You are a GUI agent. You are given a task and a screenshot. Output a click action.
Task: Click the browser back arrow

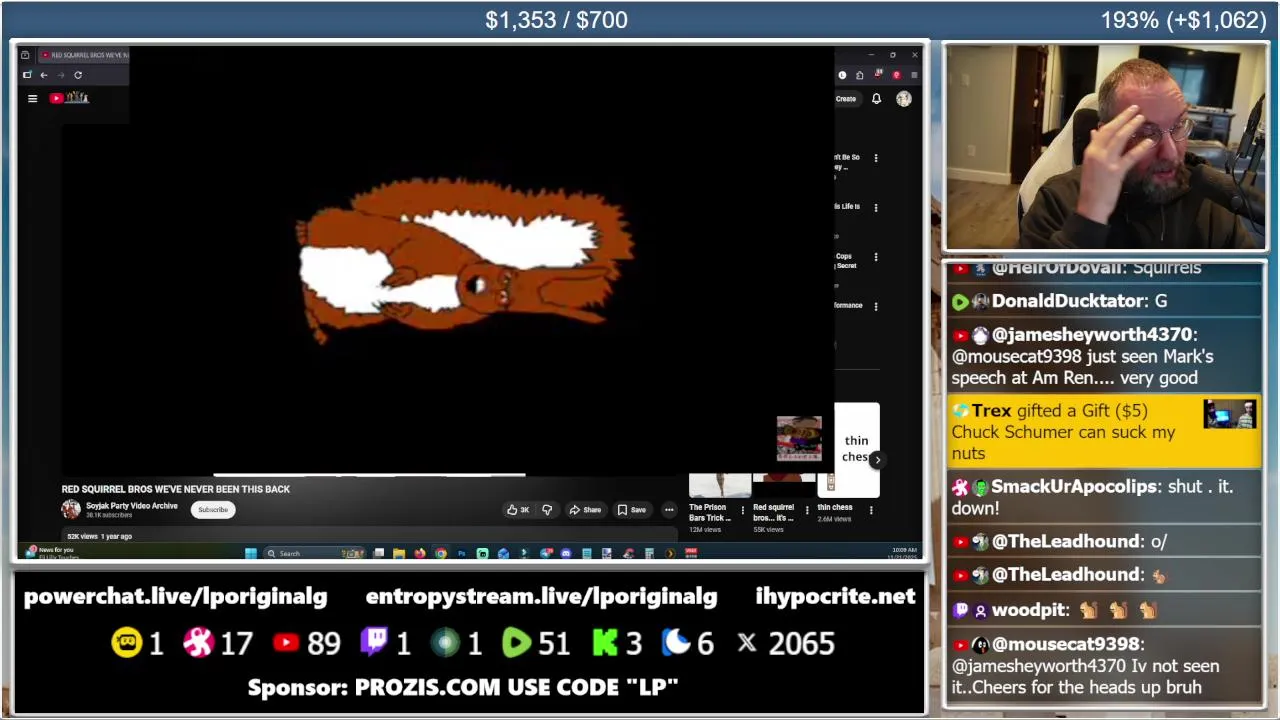click(44, 75)
